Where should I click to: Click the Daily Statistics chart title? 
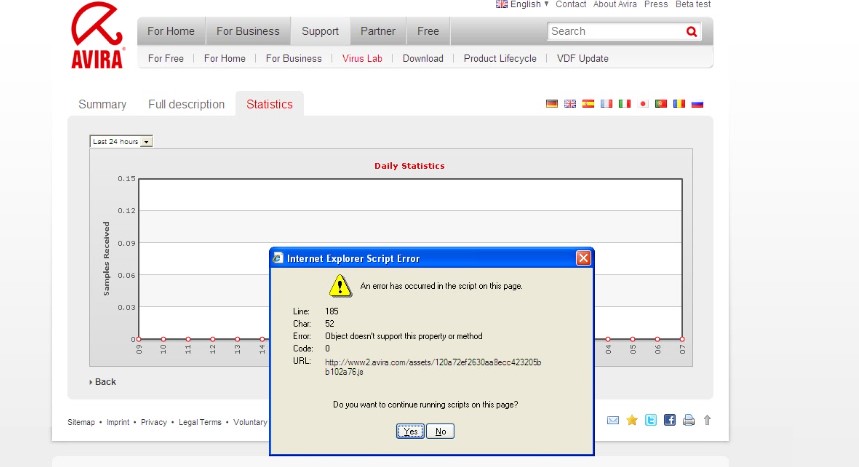[409, 166]
